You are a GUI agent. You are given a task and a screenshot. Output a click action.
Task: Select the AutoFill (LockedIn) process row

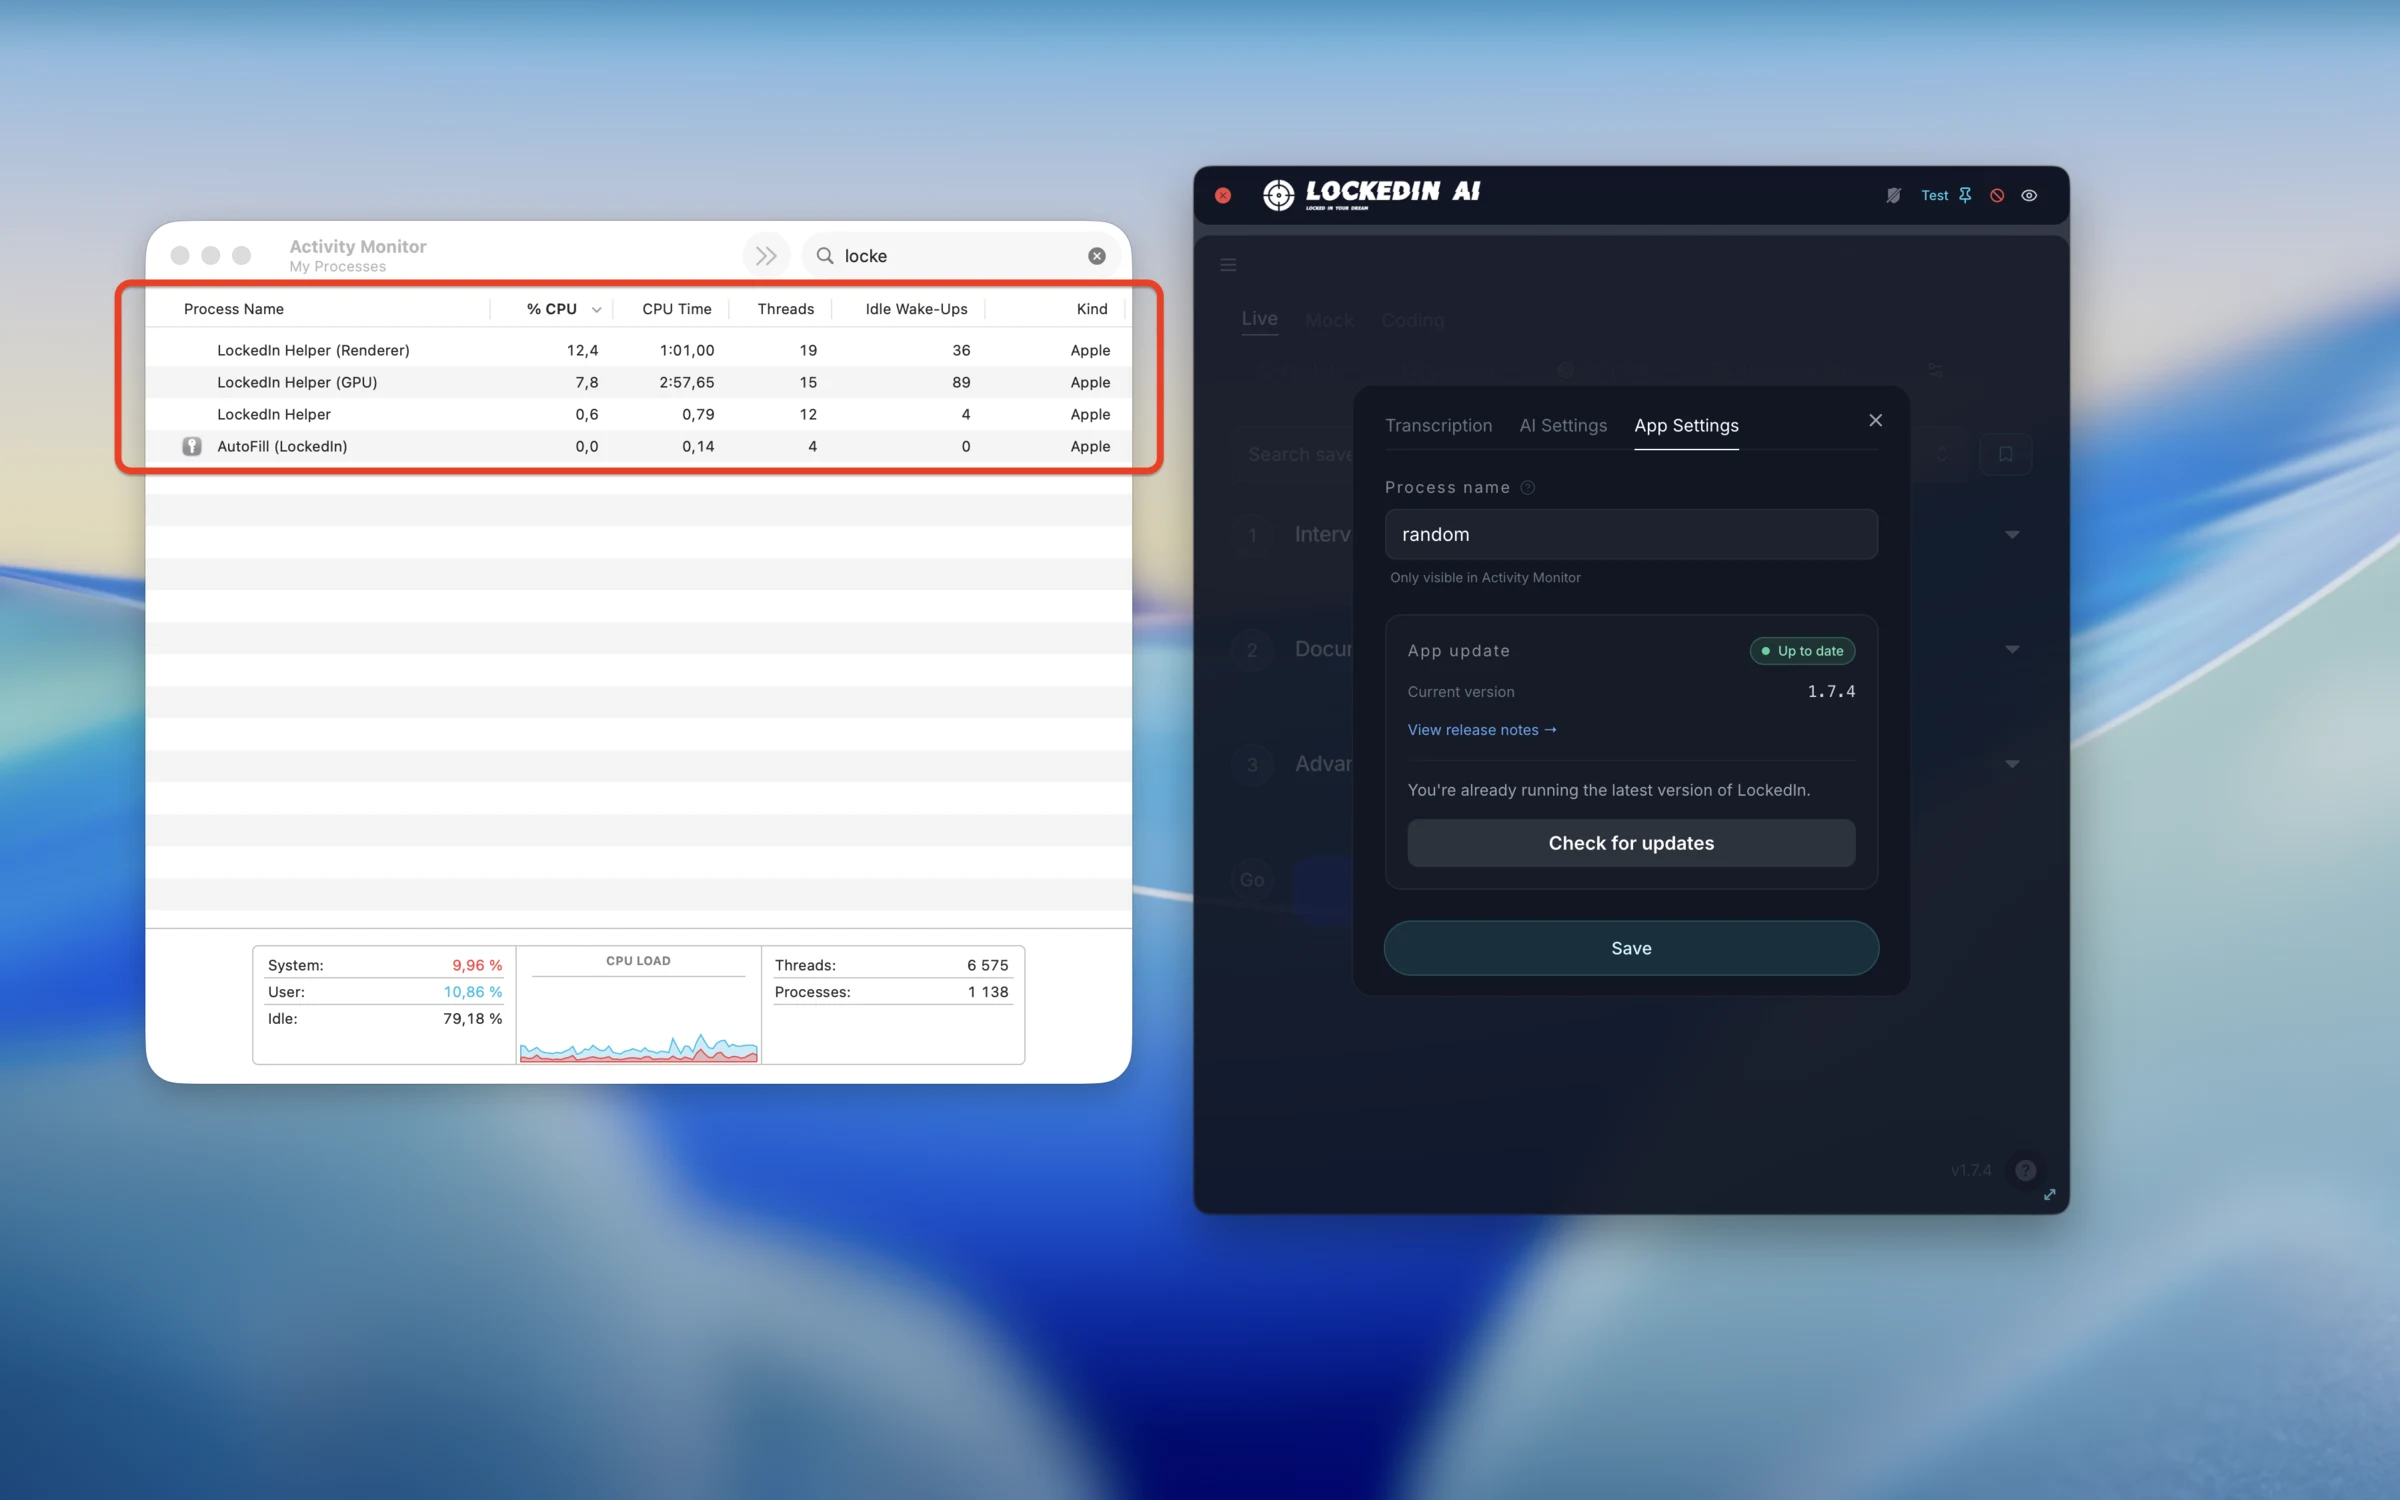[x=638, y=446]
